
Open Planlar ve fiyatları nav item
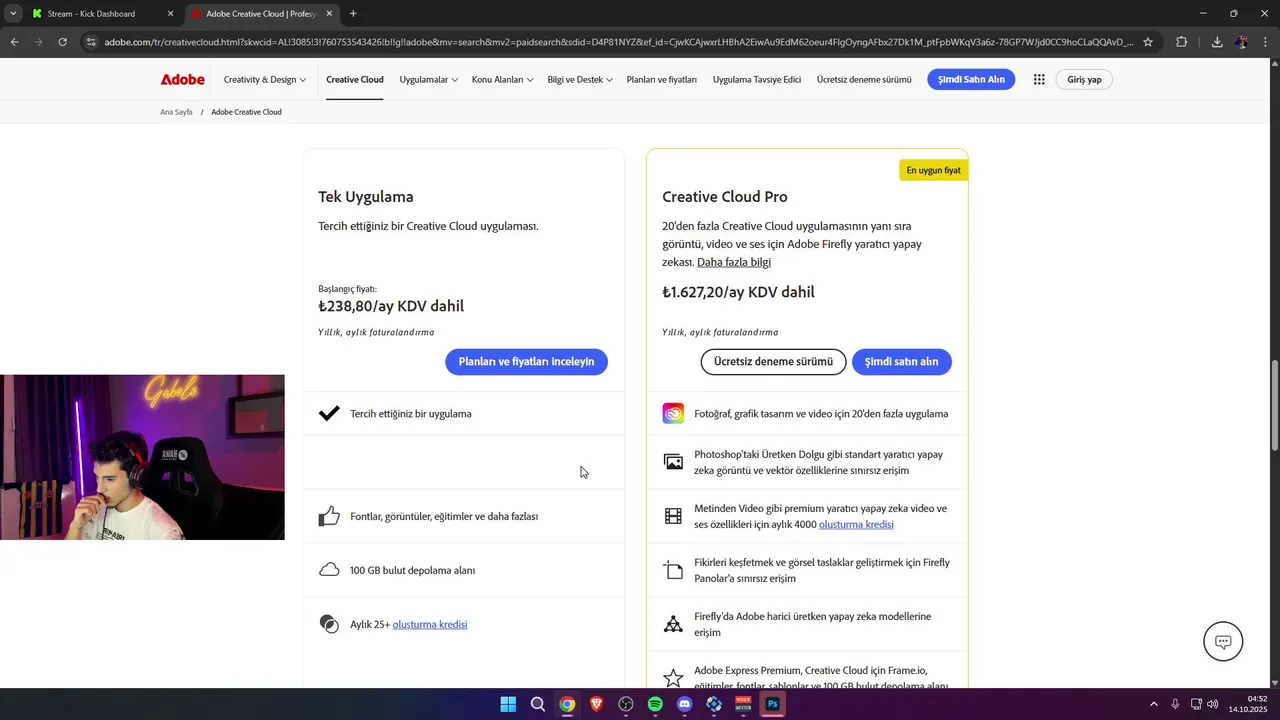tap(662, 79)
